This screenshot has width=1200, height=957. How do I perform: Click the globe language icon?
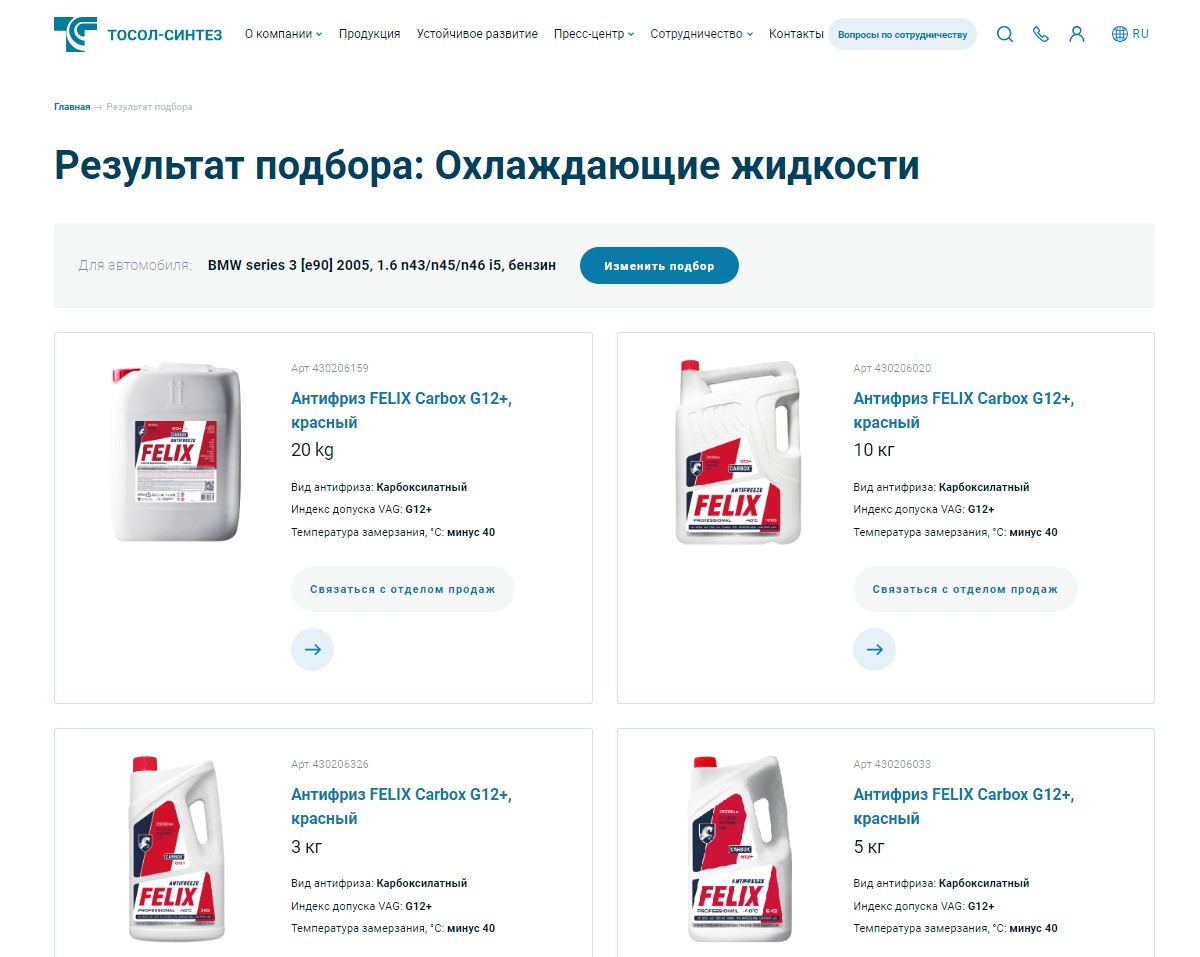click(1120, 34)
